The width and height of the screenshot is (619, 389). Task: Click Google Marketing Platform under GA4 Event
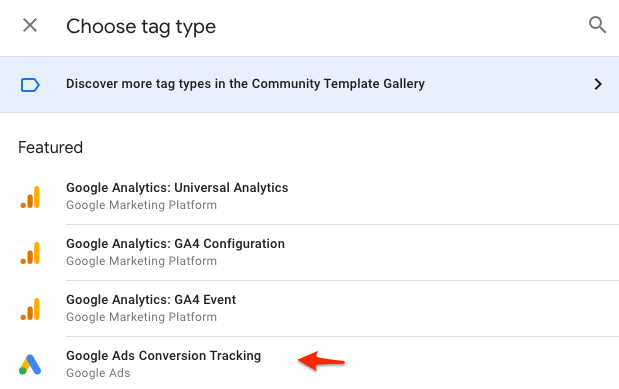141,317
